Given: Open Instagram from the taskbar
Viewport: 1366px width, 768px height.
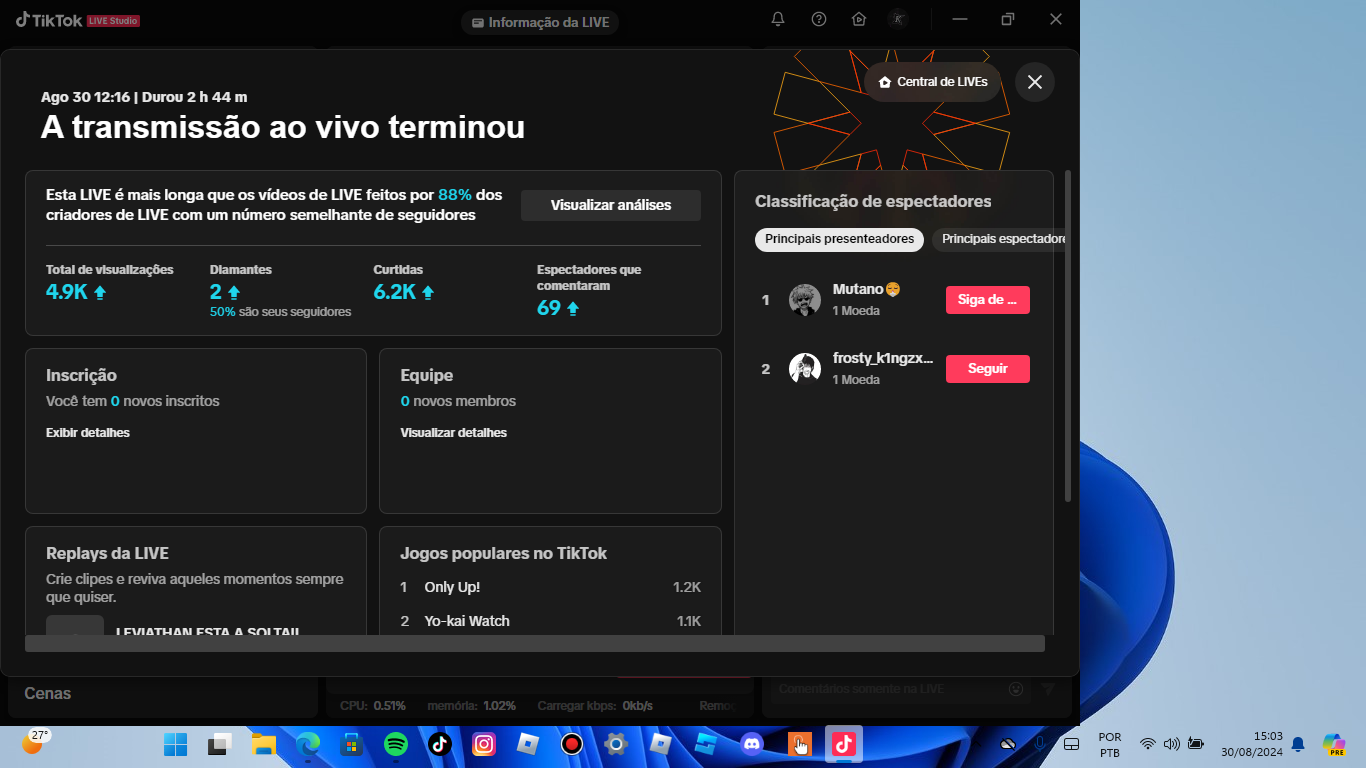Looking at the screenshot, I should point(484,744).
